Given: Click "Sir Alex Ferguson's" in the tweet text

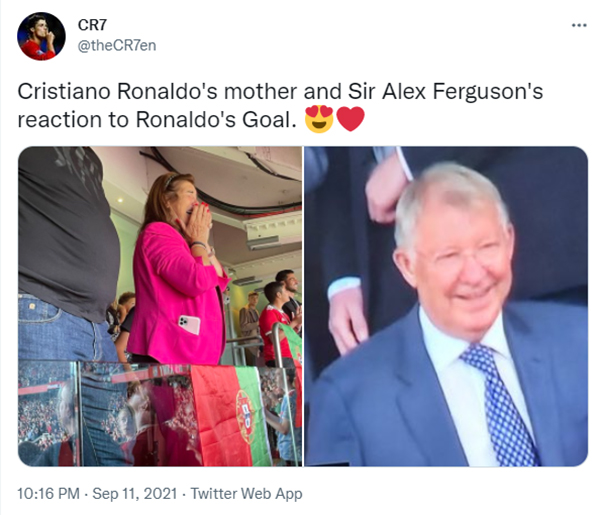Looking at the screenshot, I should 445,92.
